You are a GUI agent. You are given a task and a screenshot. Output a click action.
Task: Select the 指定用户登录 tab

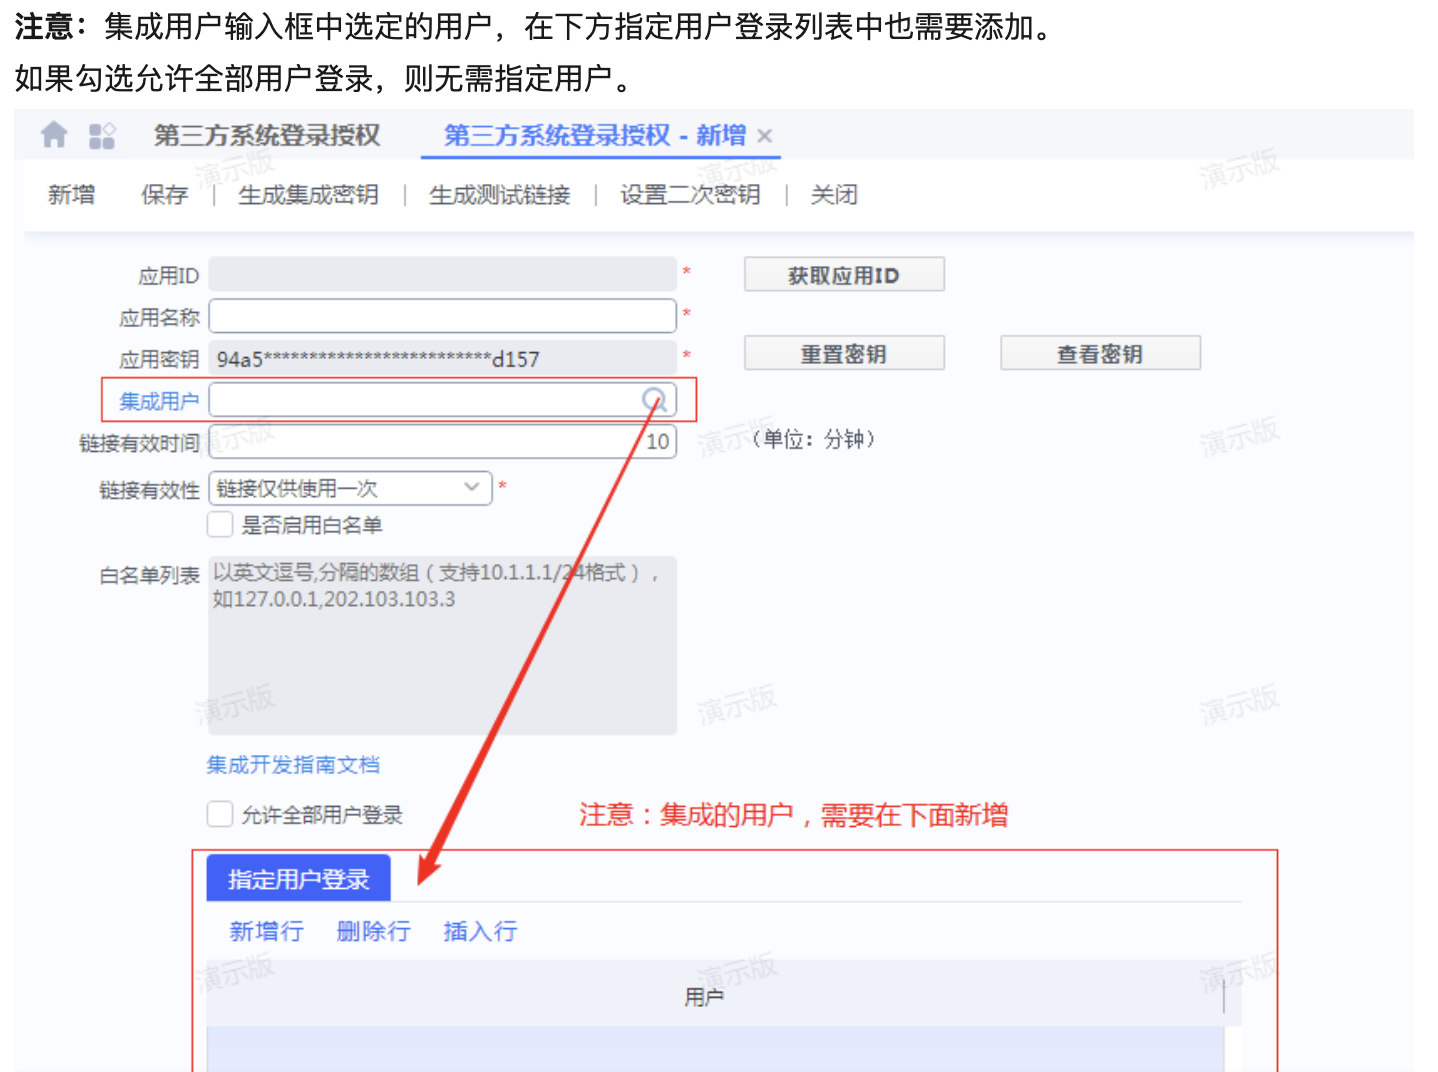[298, 877]
